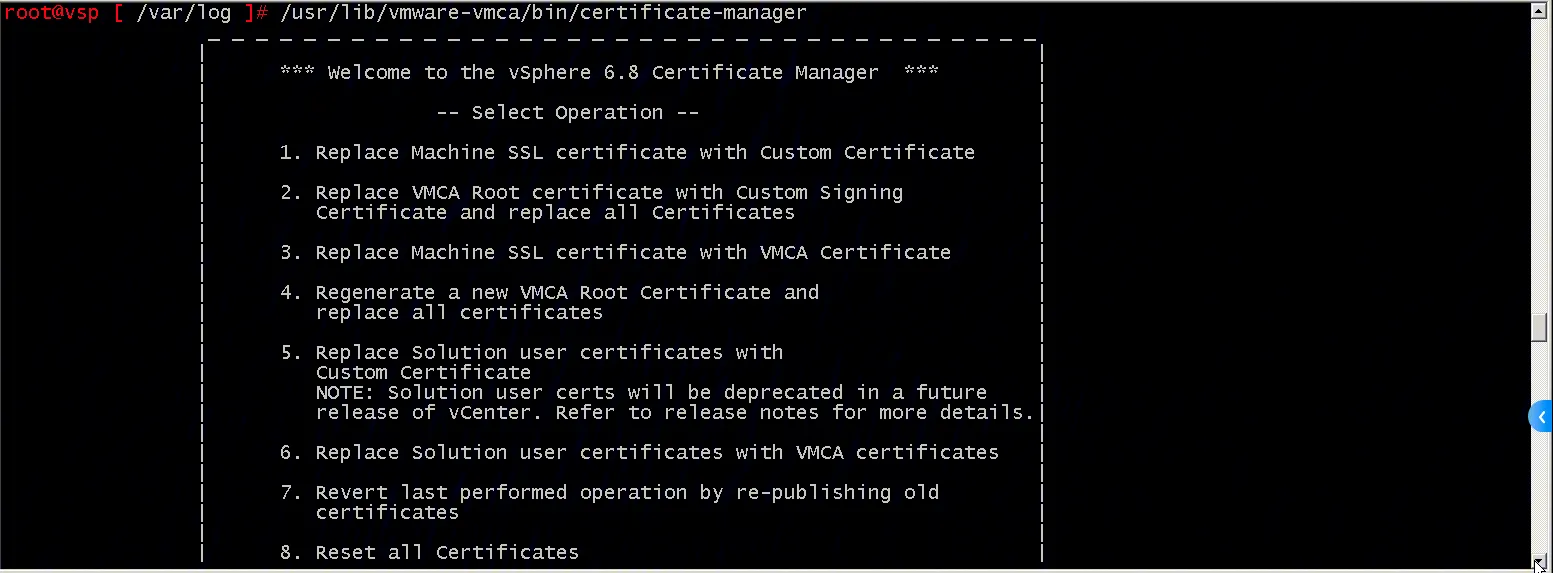Viewport: 1553px width, 573px height.
Task: Select option 5 Solution user certificates with Custom
Action: coord(531,352)
